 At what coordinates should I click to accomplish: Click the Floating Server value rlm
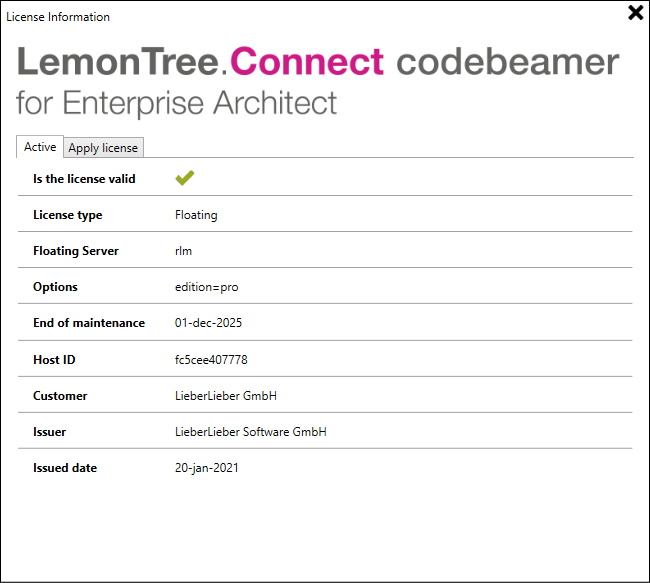(183, 251)
